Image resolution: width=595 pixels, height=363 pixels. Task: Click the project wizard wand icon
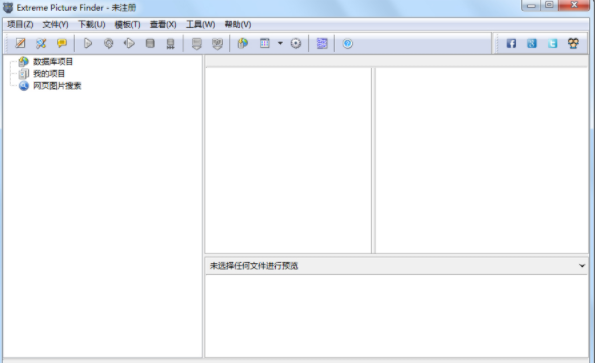41,43
